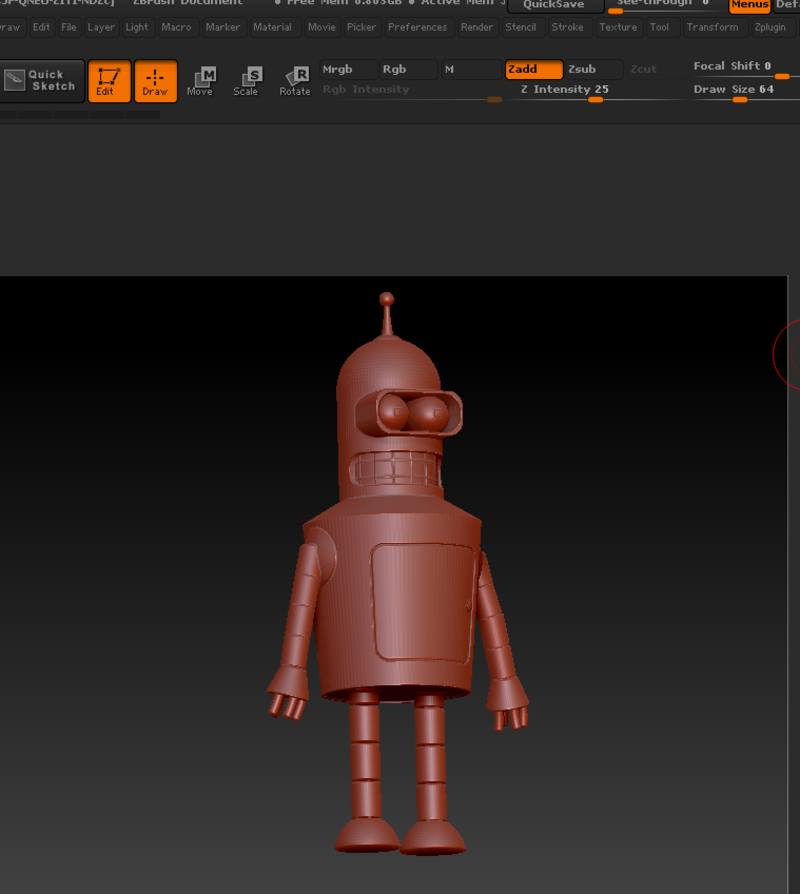Open the Material menu
The image size is (800, 894).
273,27
